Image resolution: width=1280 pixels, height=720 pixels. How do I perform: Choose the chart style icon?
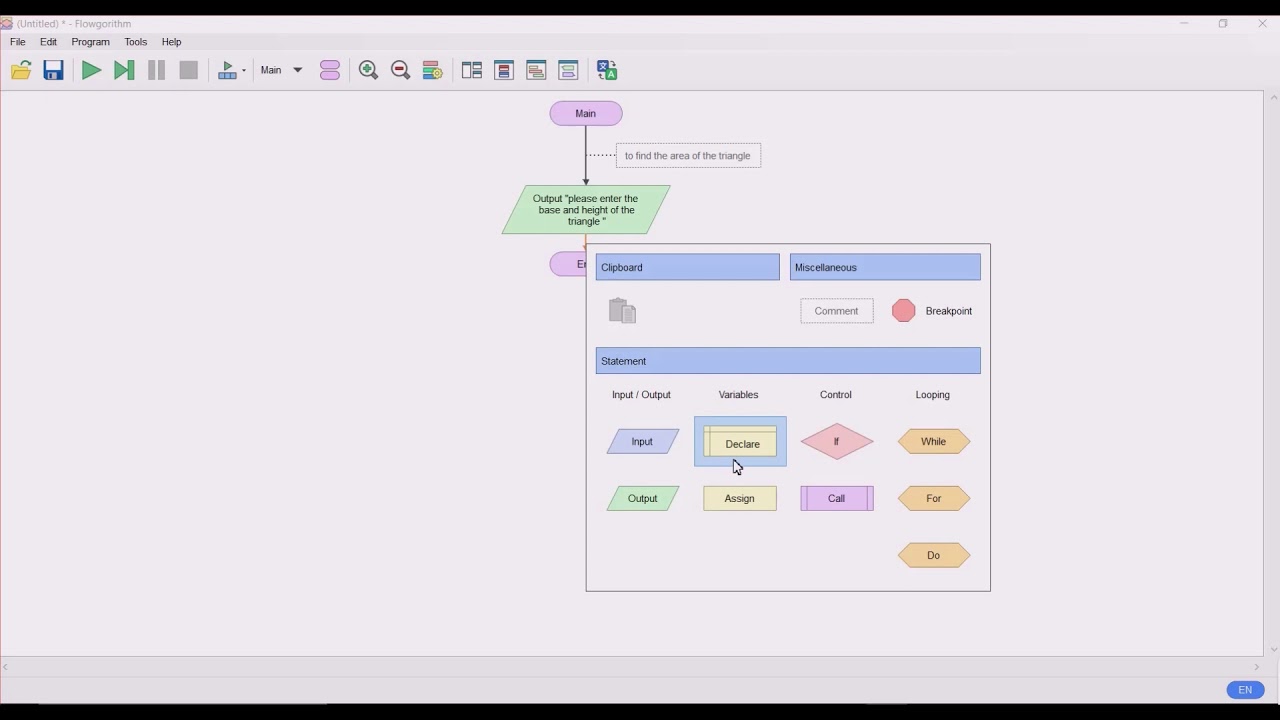pyautogui.click(x=433, y=70)
